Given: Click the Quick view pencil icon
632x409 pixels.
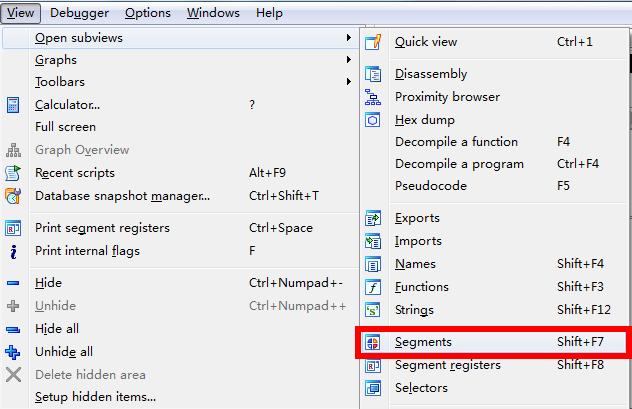Looking at the screenshot, I should pos(373,42).
